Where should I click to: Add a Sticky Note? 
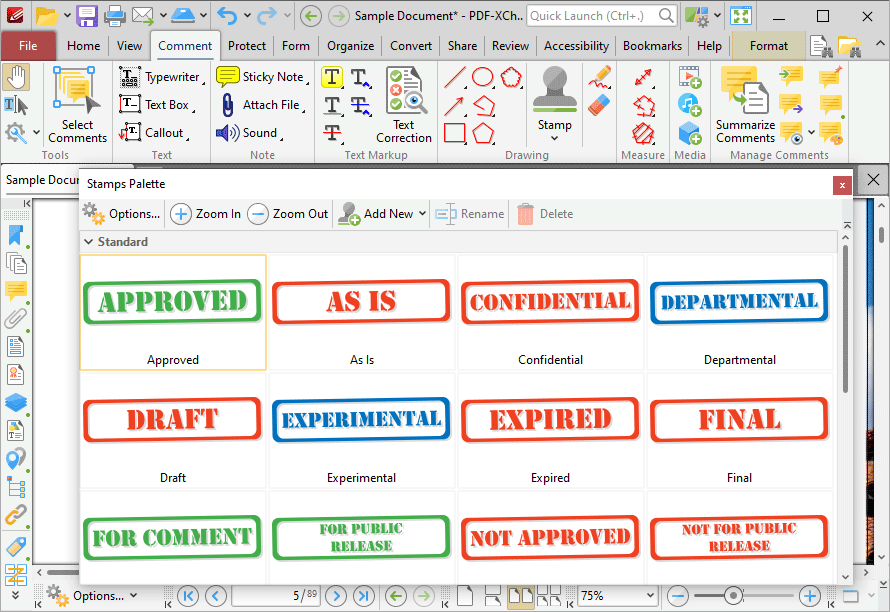(262, 77)
